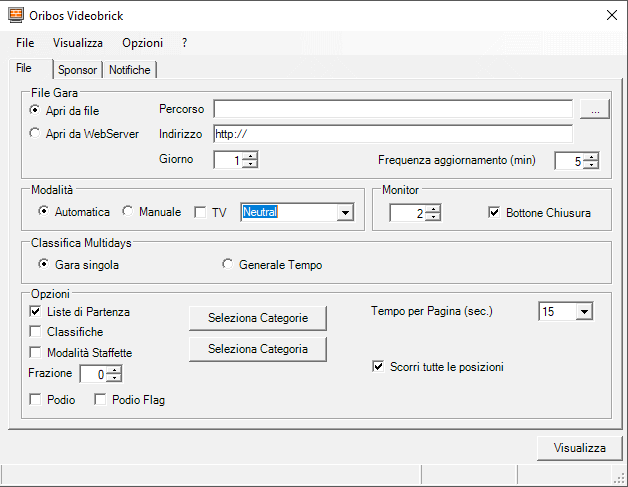Expand the Tempo per Pagina dropdown

click(x=584, y=311)
